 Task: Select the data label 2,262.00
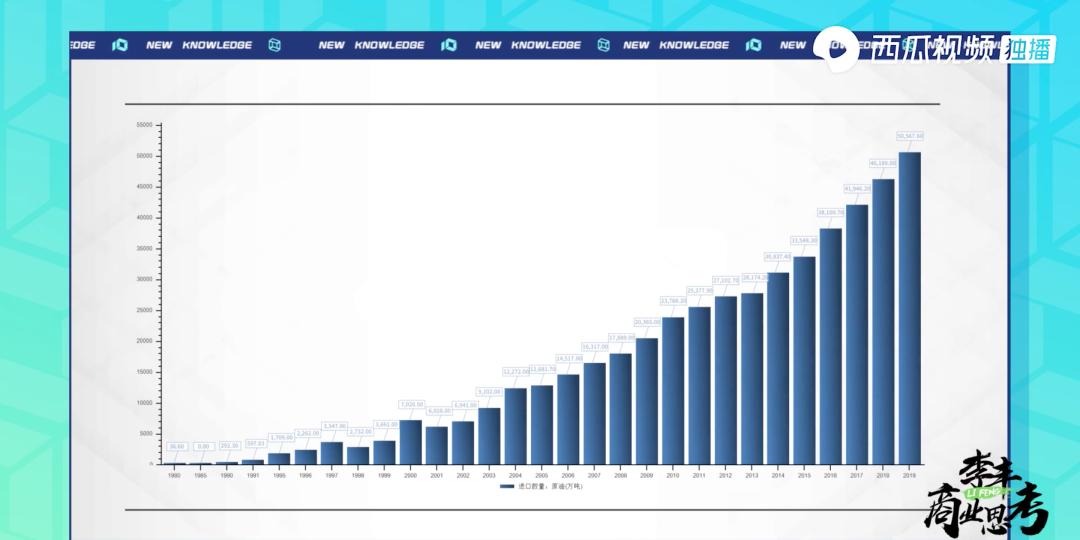tap(307, 433)
